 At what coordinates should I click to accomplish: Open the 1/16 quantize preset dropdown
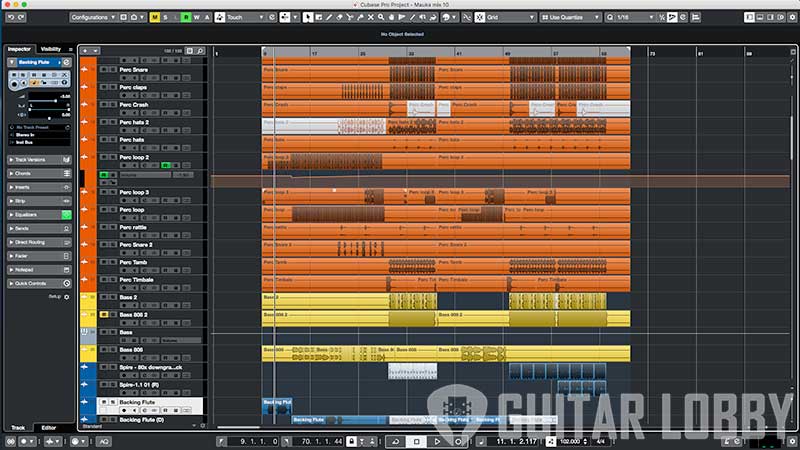click(x=635, y=17)
